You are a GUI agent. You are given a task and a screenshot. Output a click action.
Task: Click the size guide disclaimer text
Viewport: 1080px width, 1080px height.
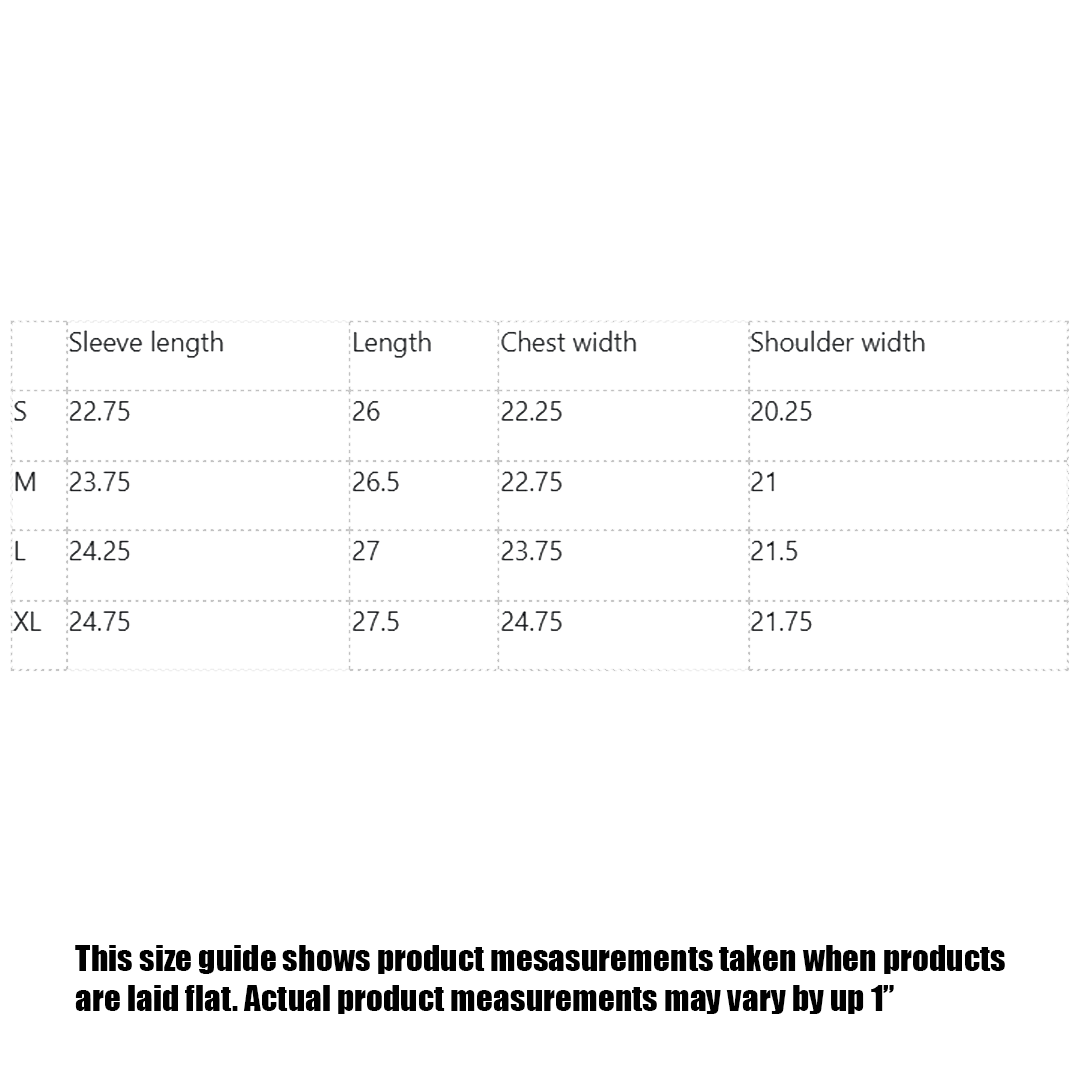coord(540,978)
